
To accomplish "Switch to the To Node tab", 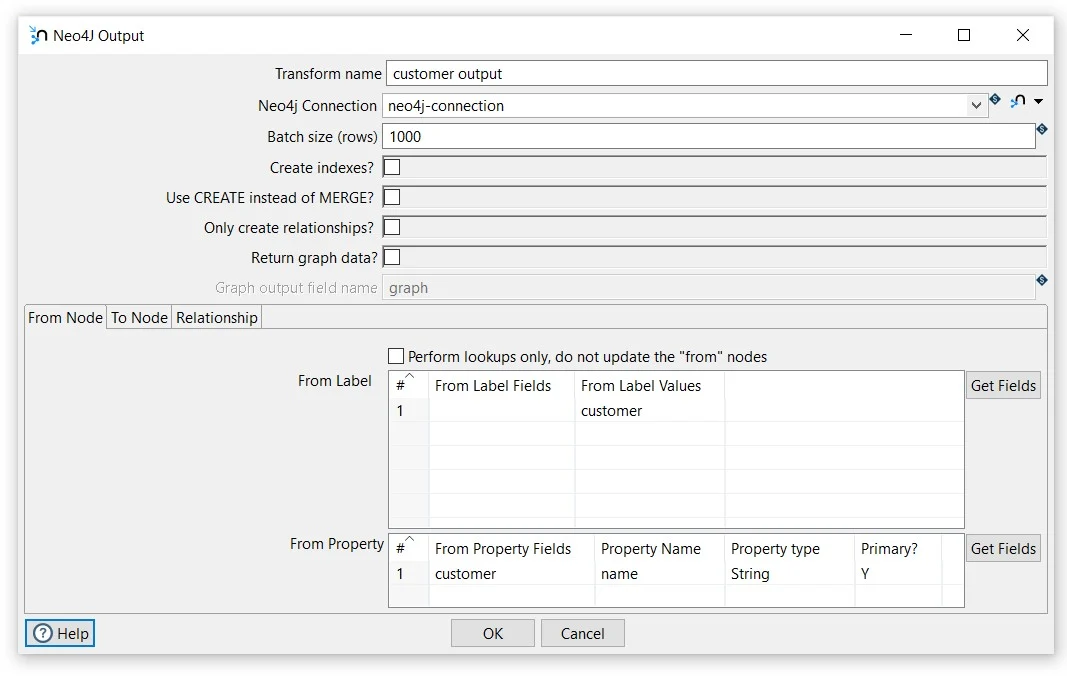I will click(x=139, y=317).
